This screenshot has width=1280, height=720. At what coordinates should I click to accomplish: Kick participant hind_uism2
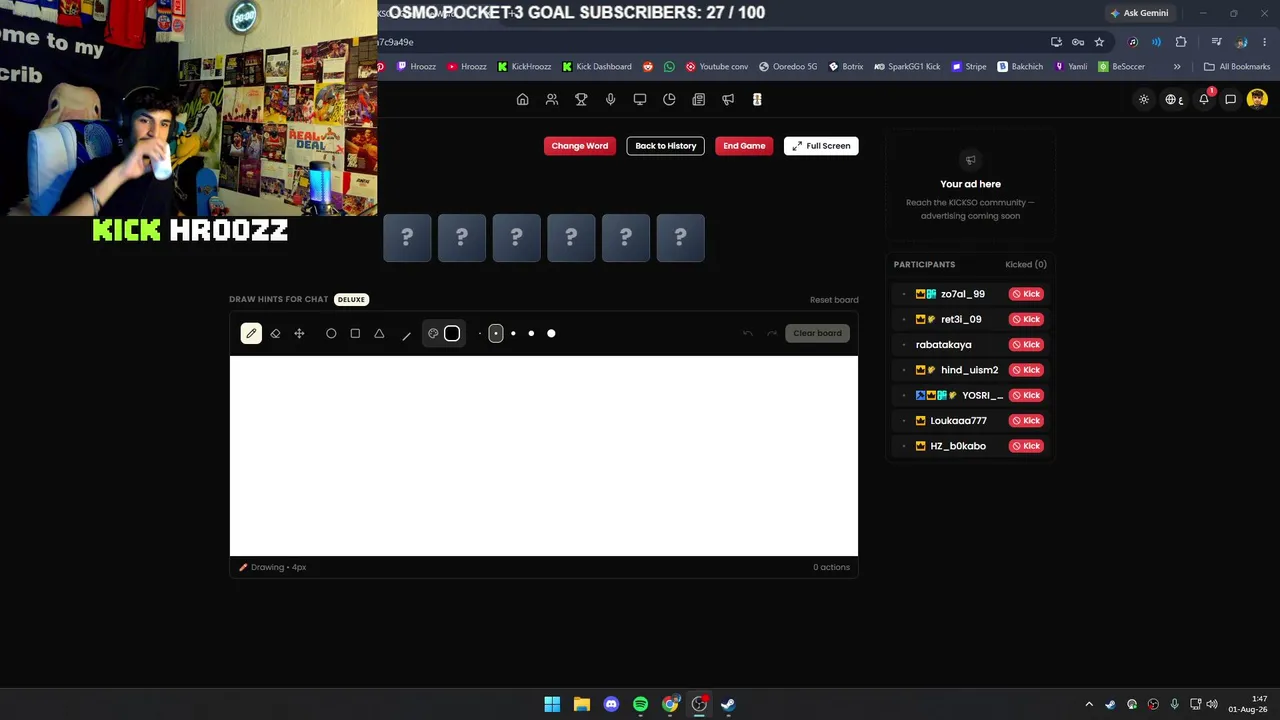(x=1026, y=370)
